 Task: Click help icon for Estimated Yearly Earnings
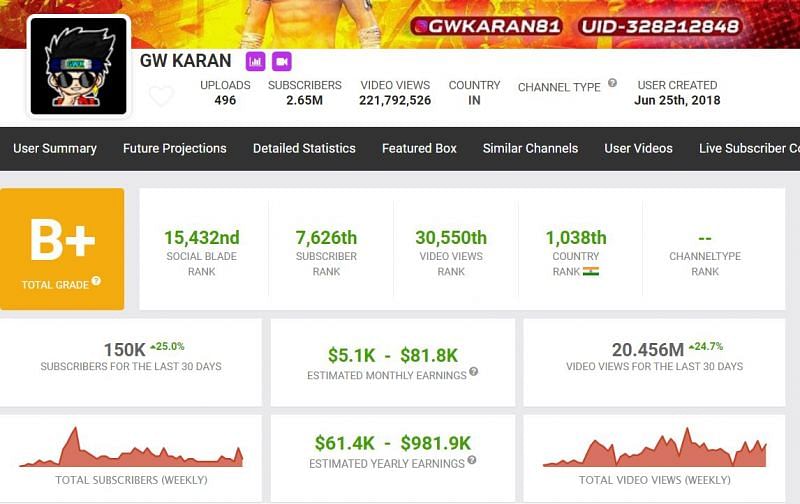[x=471, y=461]
